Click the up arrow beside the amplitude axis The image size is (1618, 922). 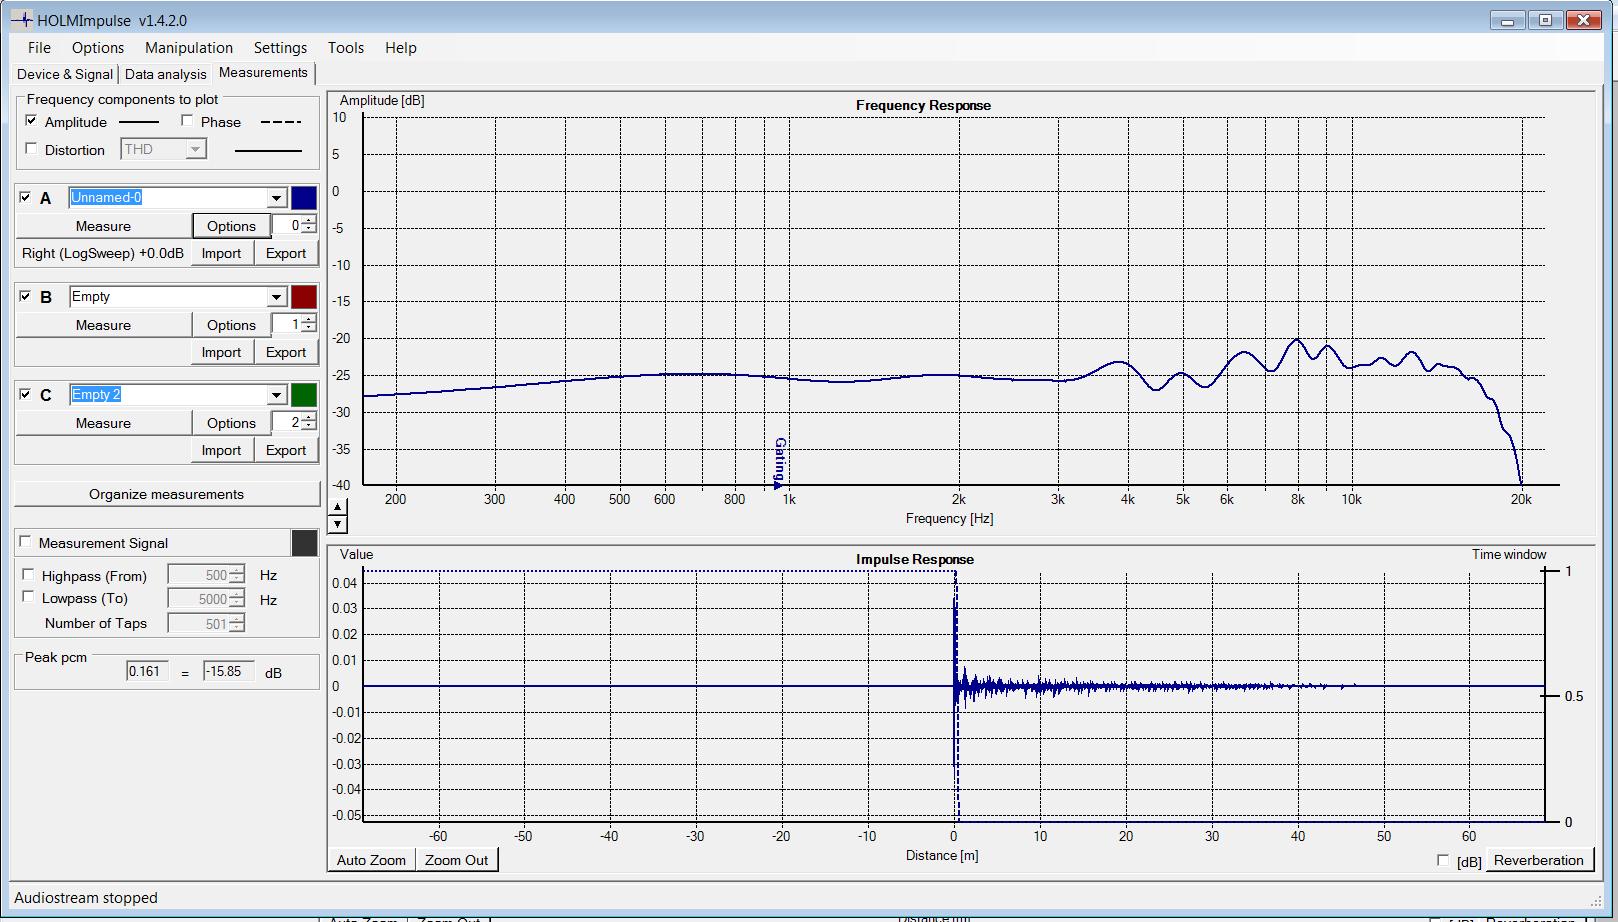(x=338, y=507)
